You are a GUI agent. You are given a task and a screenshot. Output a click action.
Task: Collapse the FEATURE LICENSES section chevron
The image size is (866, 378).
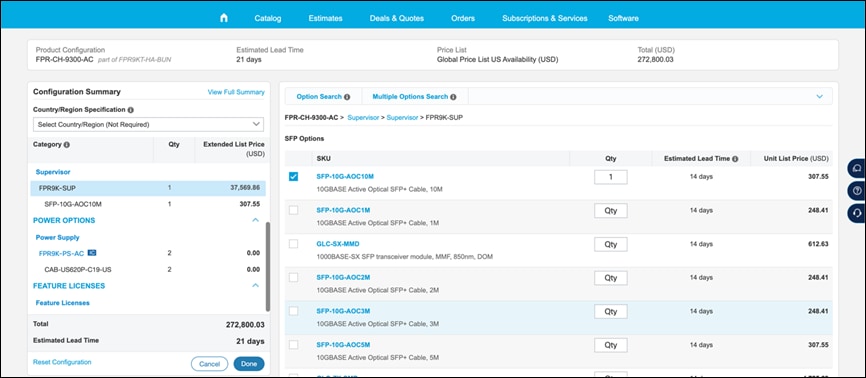pos(255,286)
